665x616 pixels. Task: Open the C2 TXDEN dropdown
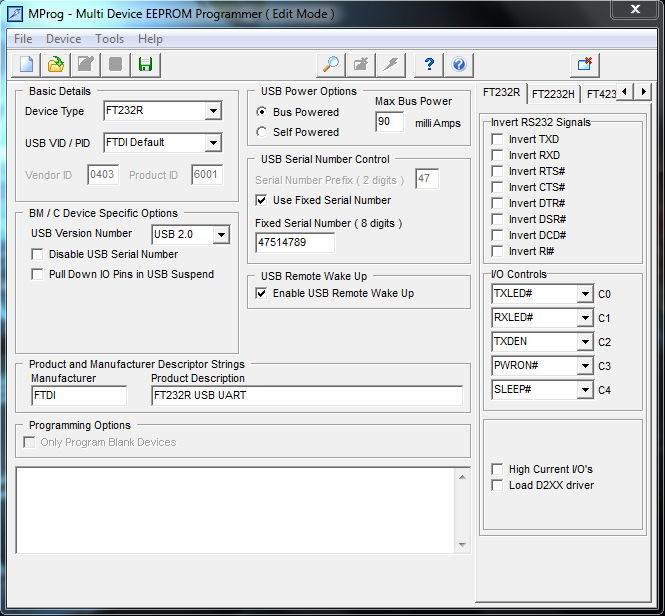pyautogui.click(x=585, y=342)
